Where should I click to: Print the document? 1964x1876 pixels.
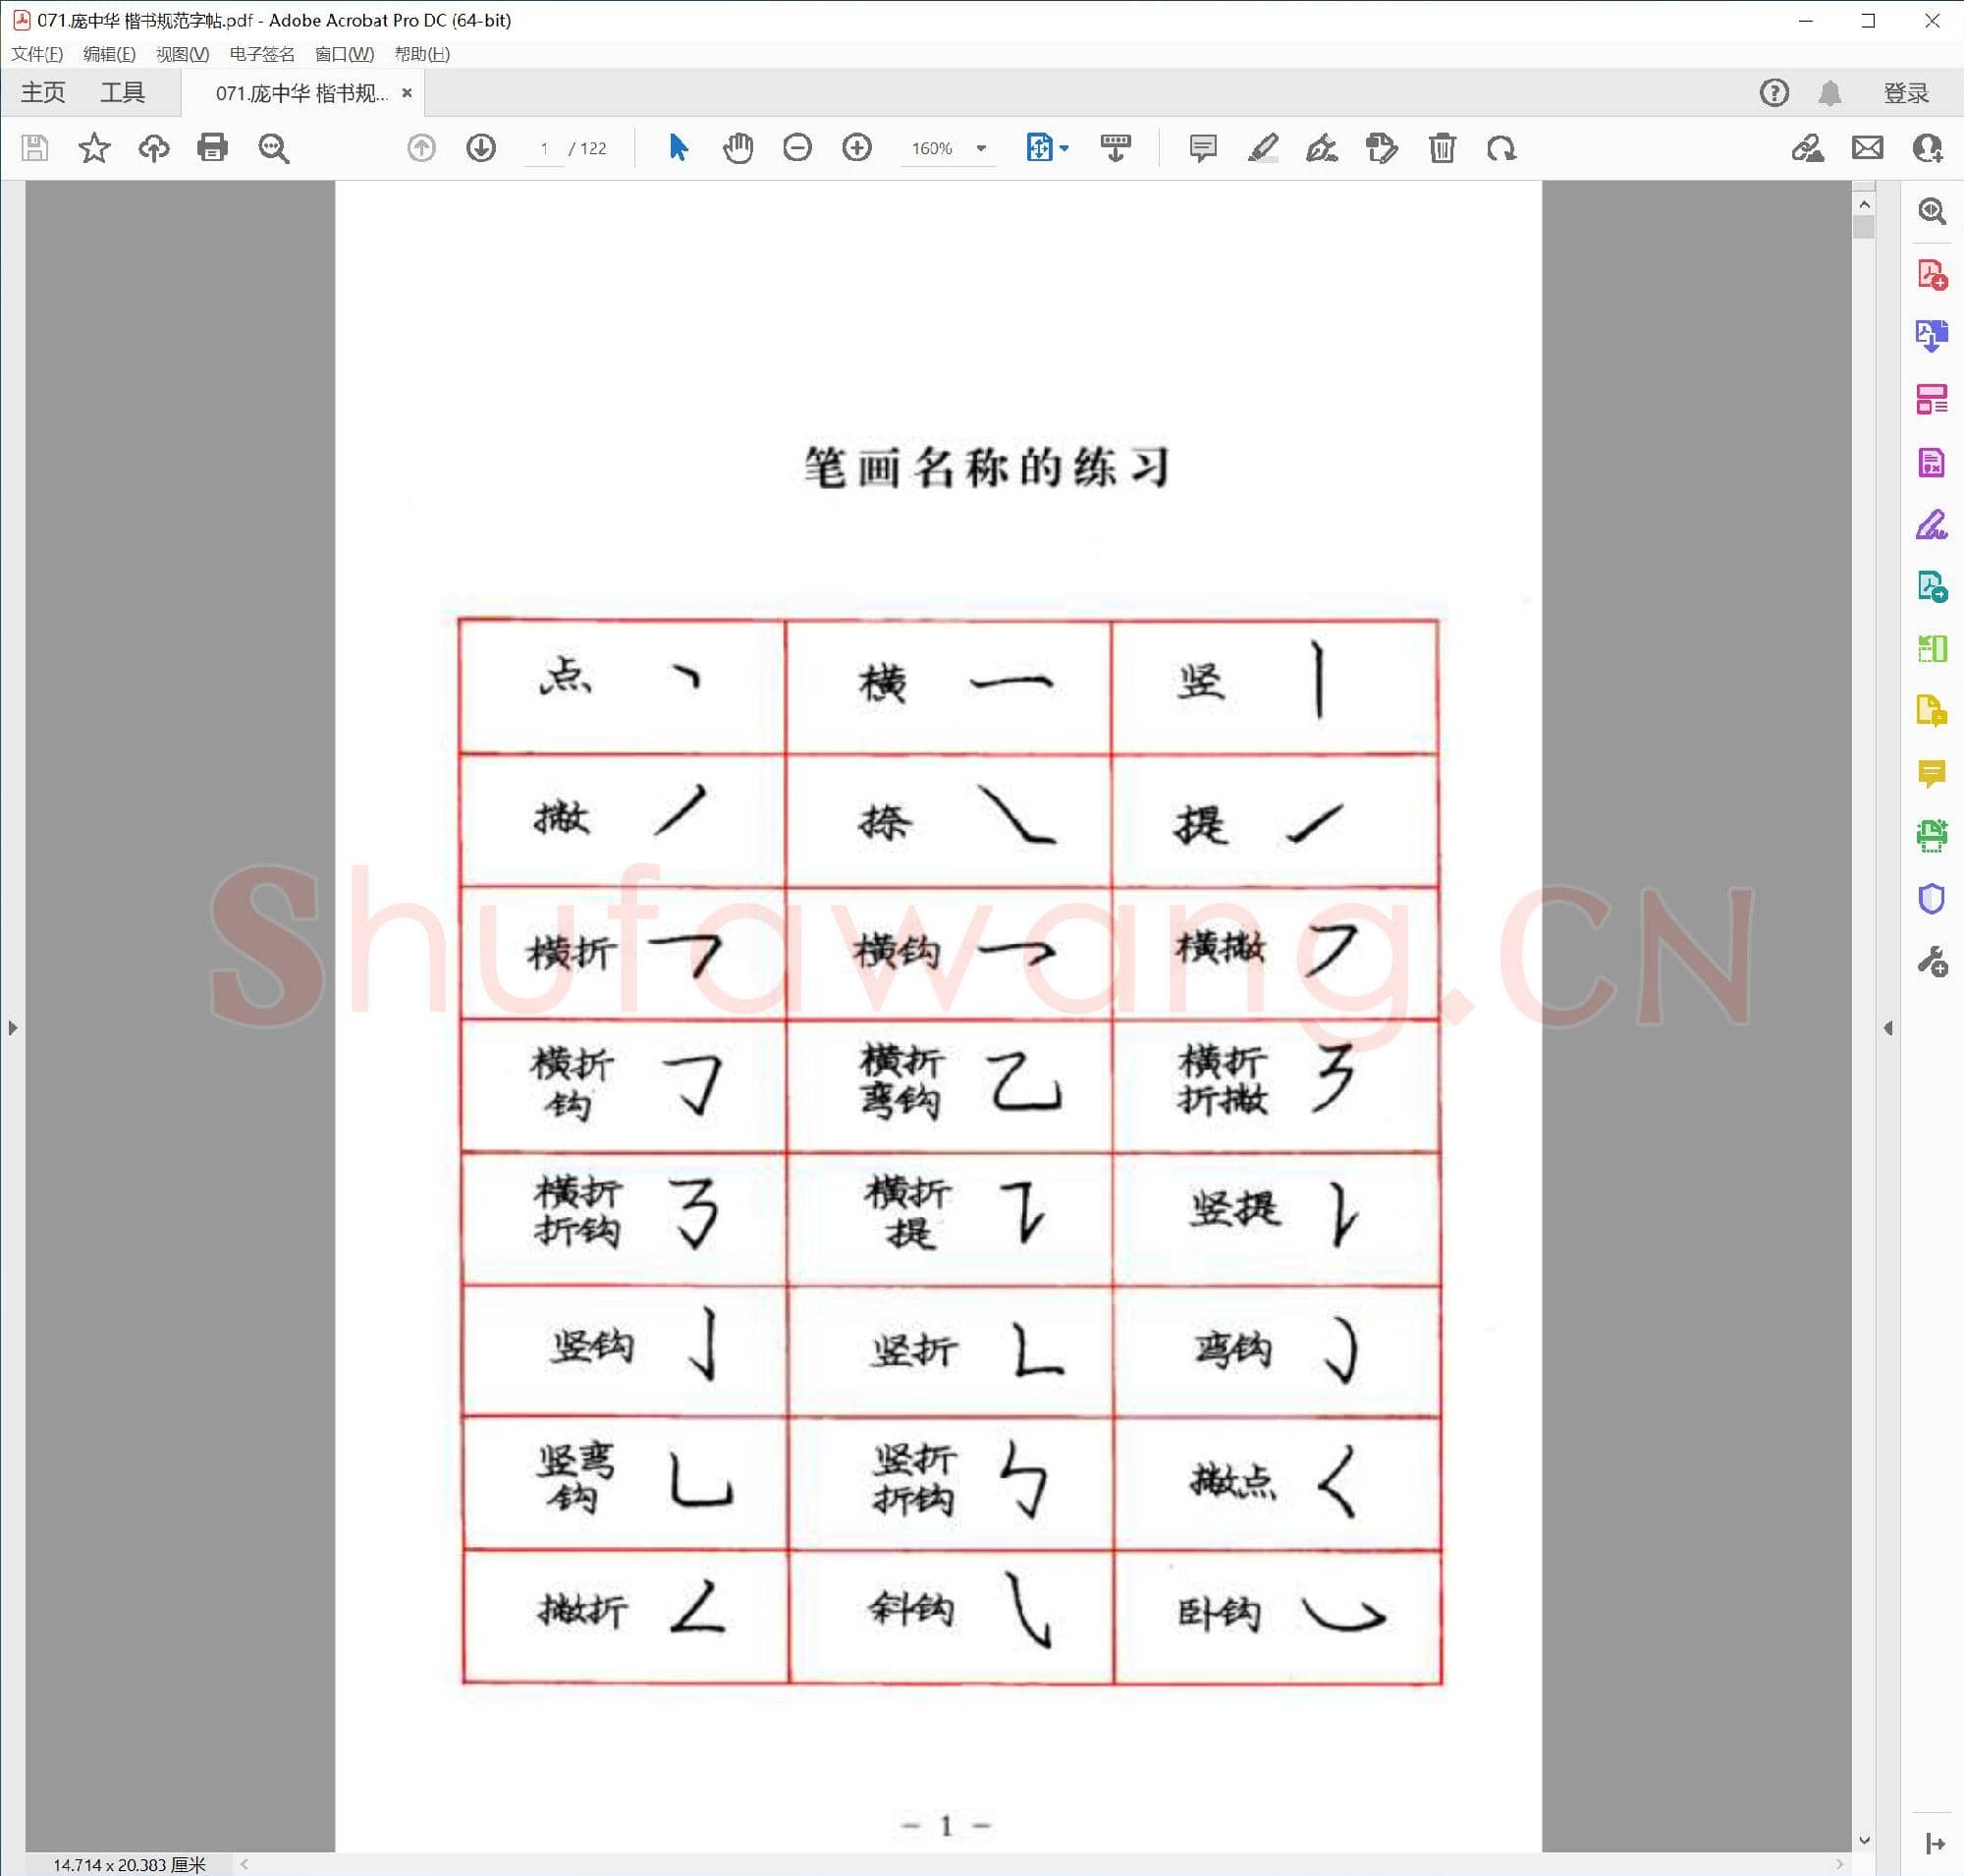coord(212,148)
